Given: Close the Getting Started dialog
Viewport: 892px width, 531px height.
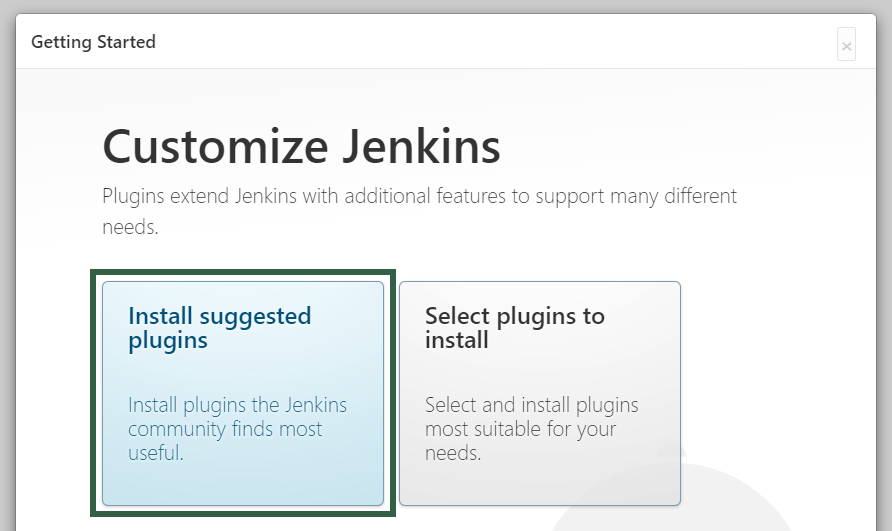Looking at the screenshot, I should pyautogui.click(x=846, y=44).
